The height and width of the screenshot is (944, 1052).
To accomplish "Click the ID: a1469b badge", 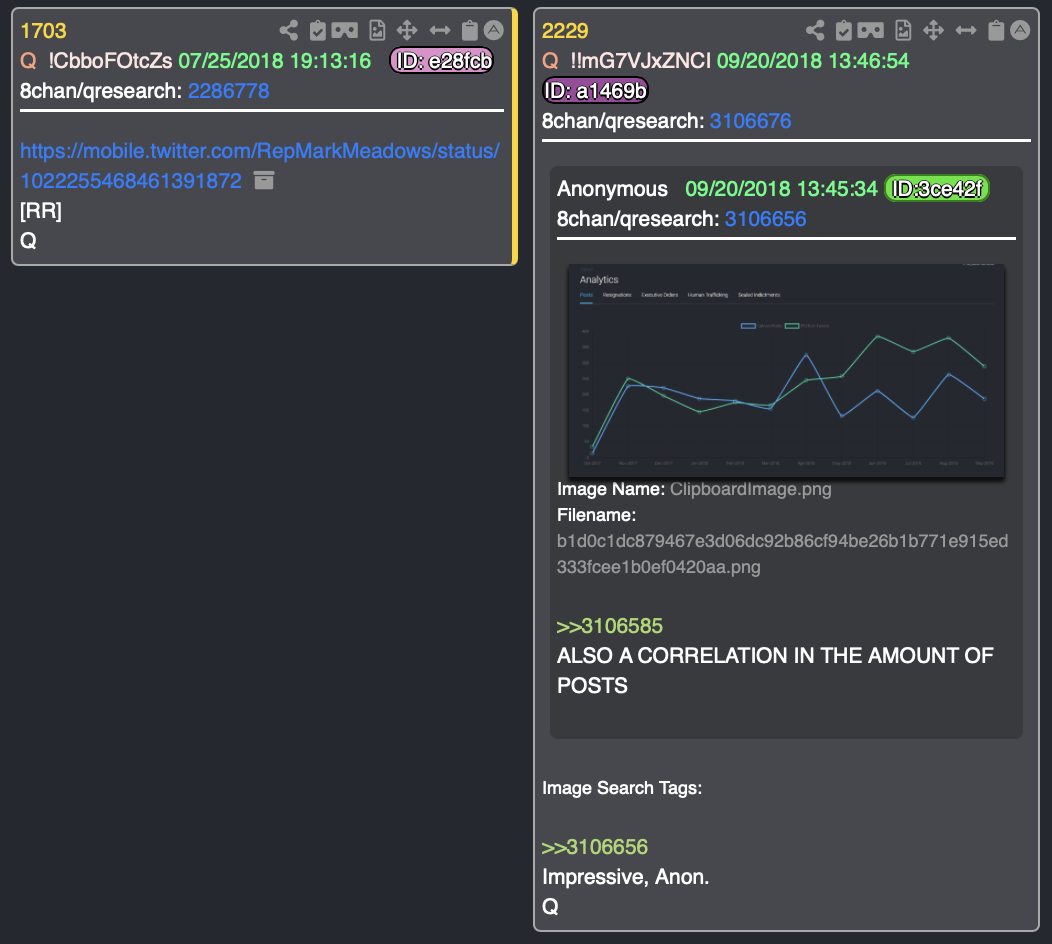I will tap(595, 91).
